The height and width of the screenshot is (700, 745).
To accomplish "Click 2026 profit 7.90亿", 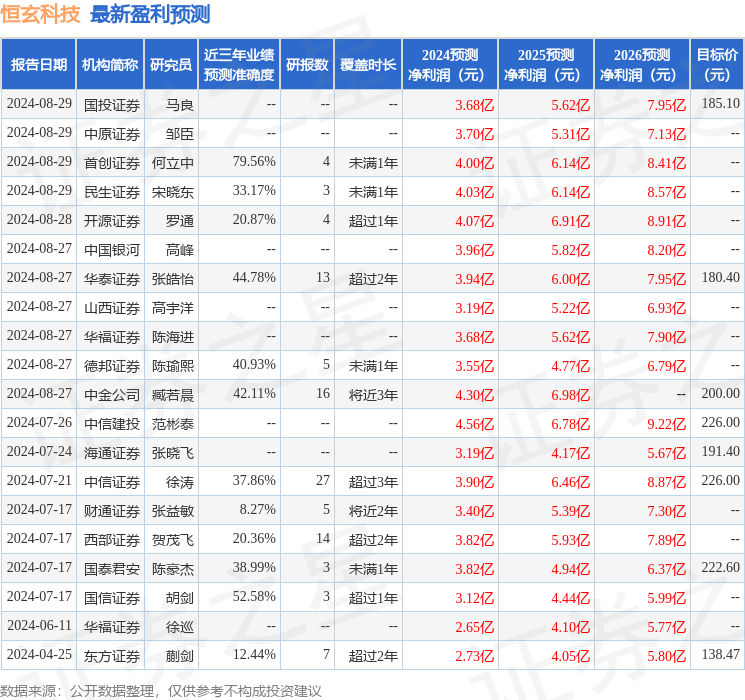I will point(667,337).
